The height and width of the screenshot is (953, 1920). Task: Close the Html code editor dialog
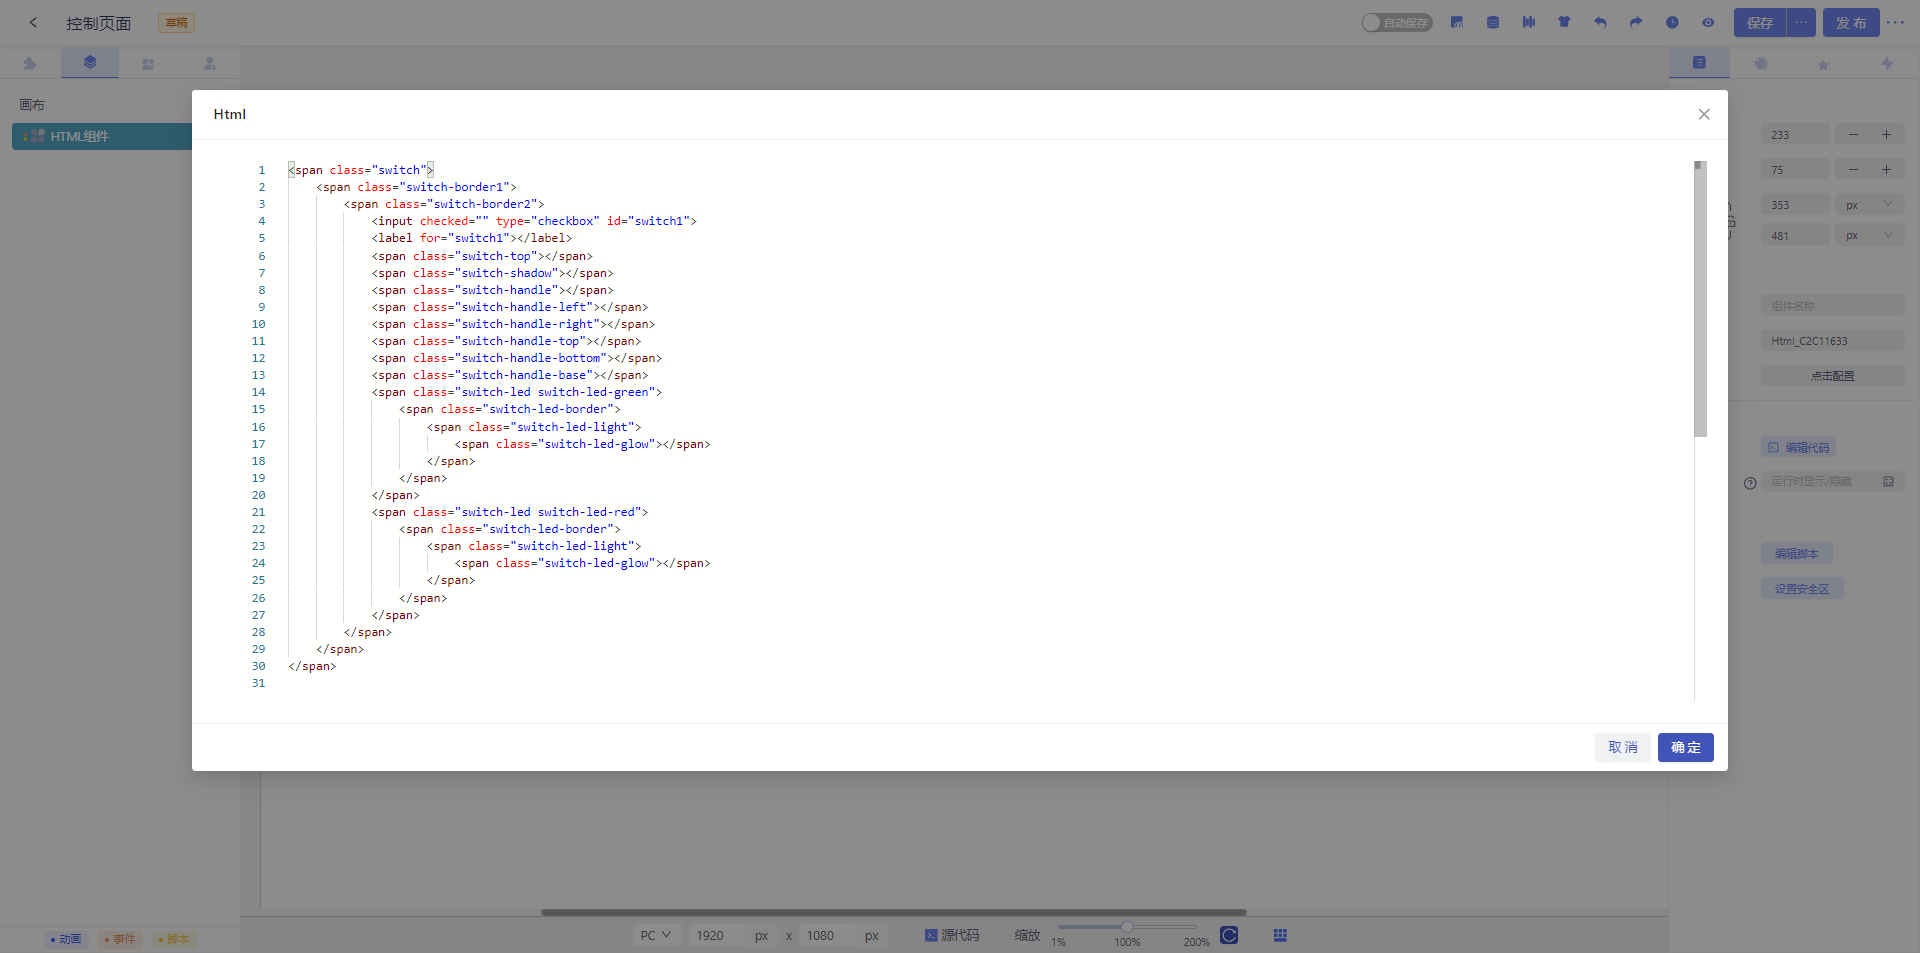1704,114
